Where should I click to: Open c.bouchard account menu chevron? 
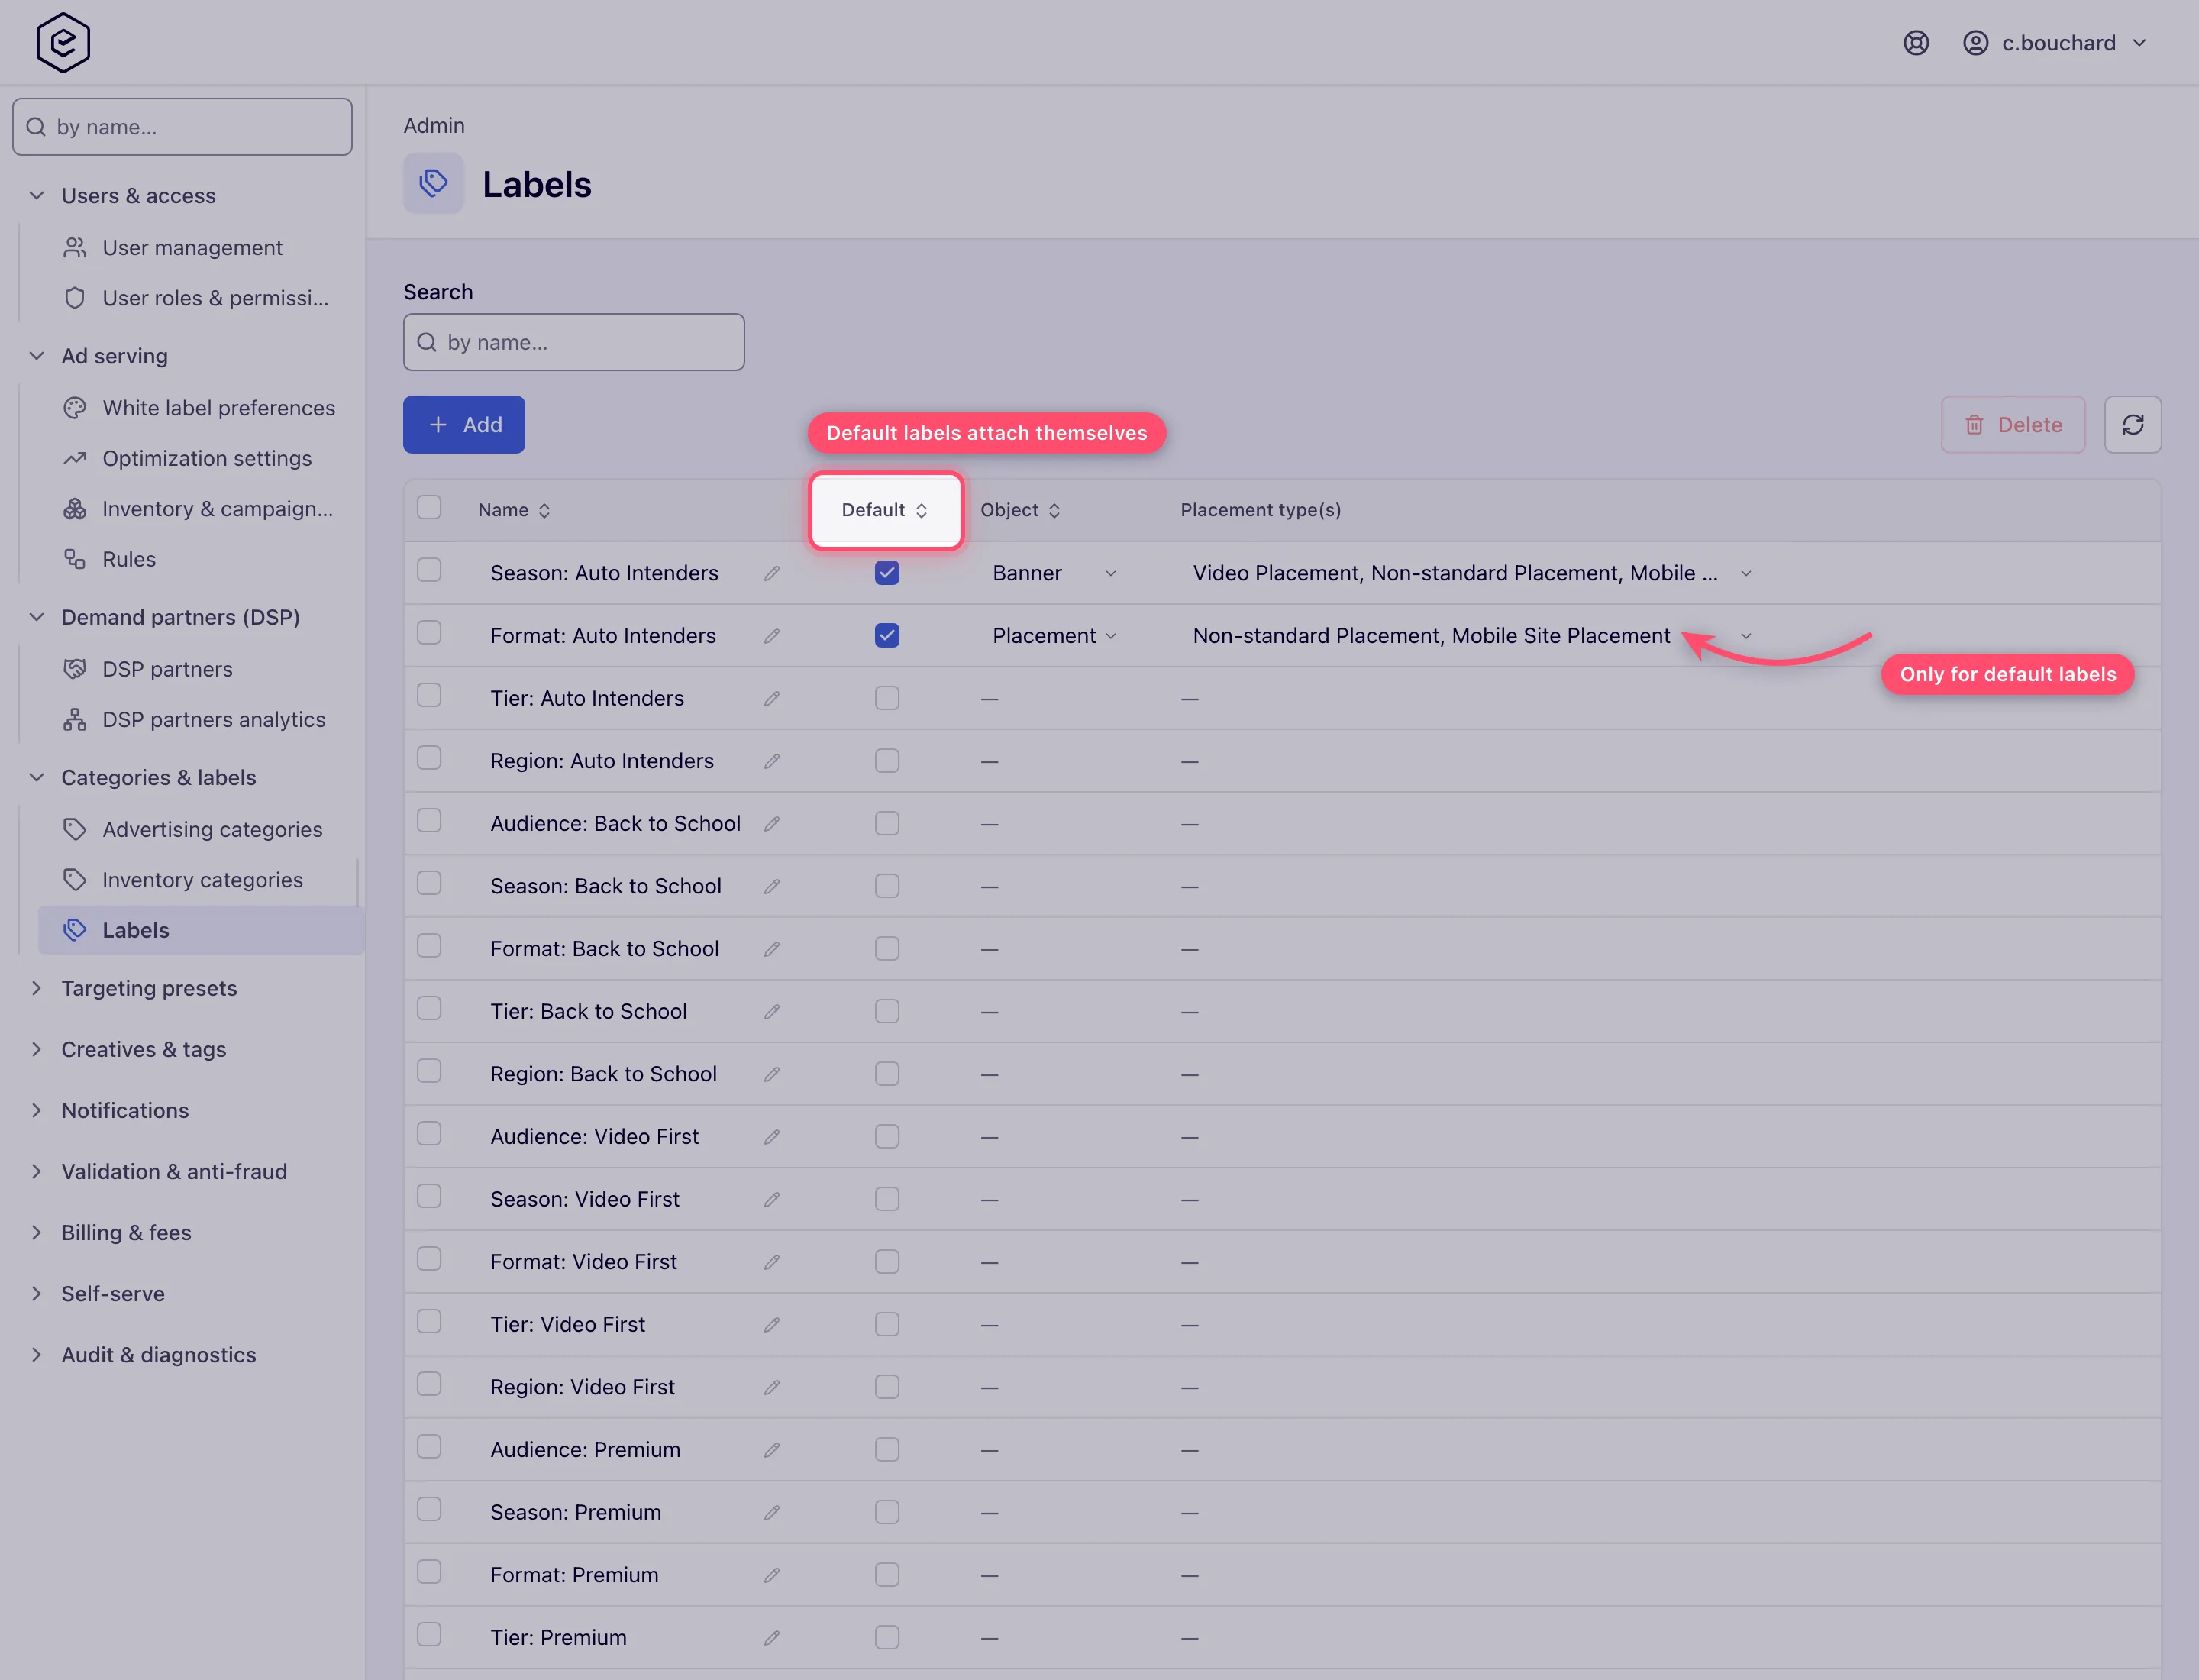pyautogui.click(x=2139, y=43)
